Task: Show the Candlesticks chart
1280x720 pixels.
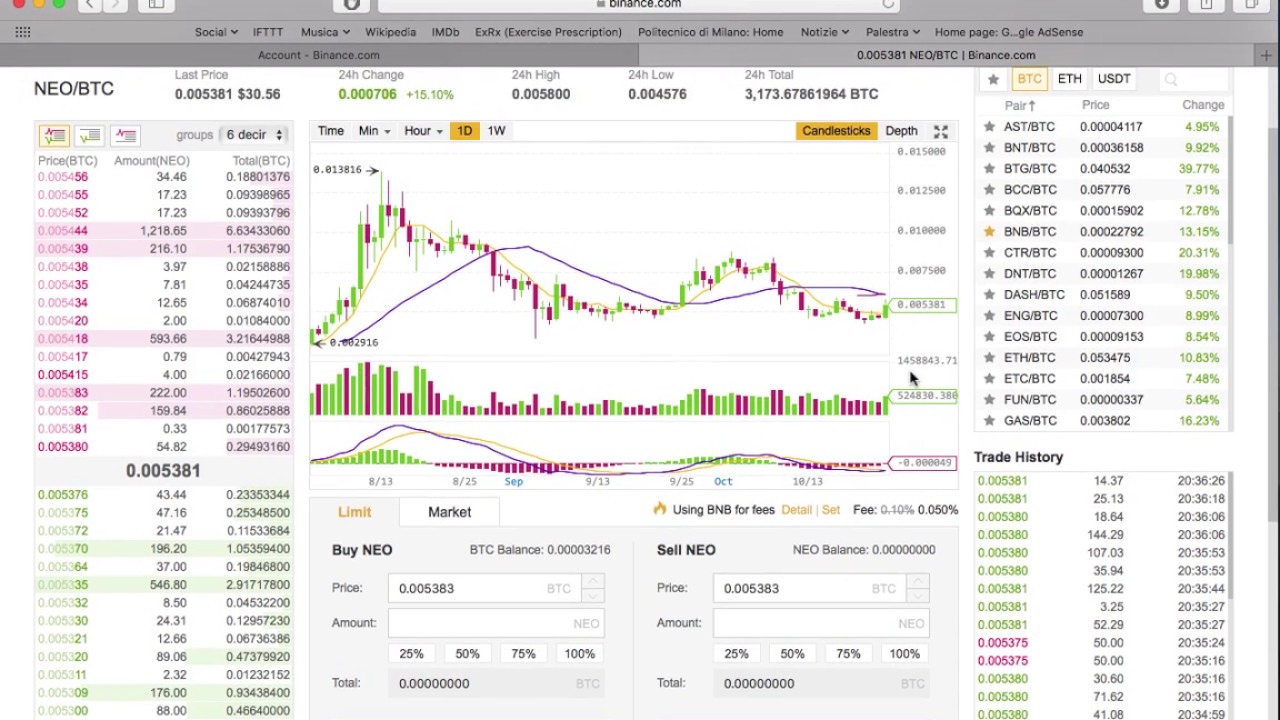Action: [836, 131]
